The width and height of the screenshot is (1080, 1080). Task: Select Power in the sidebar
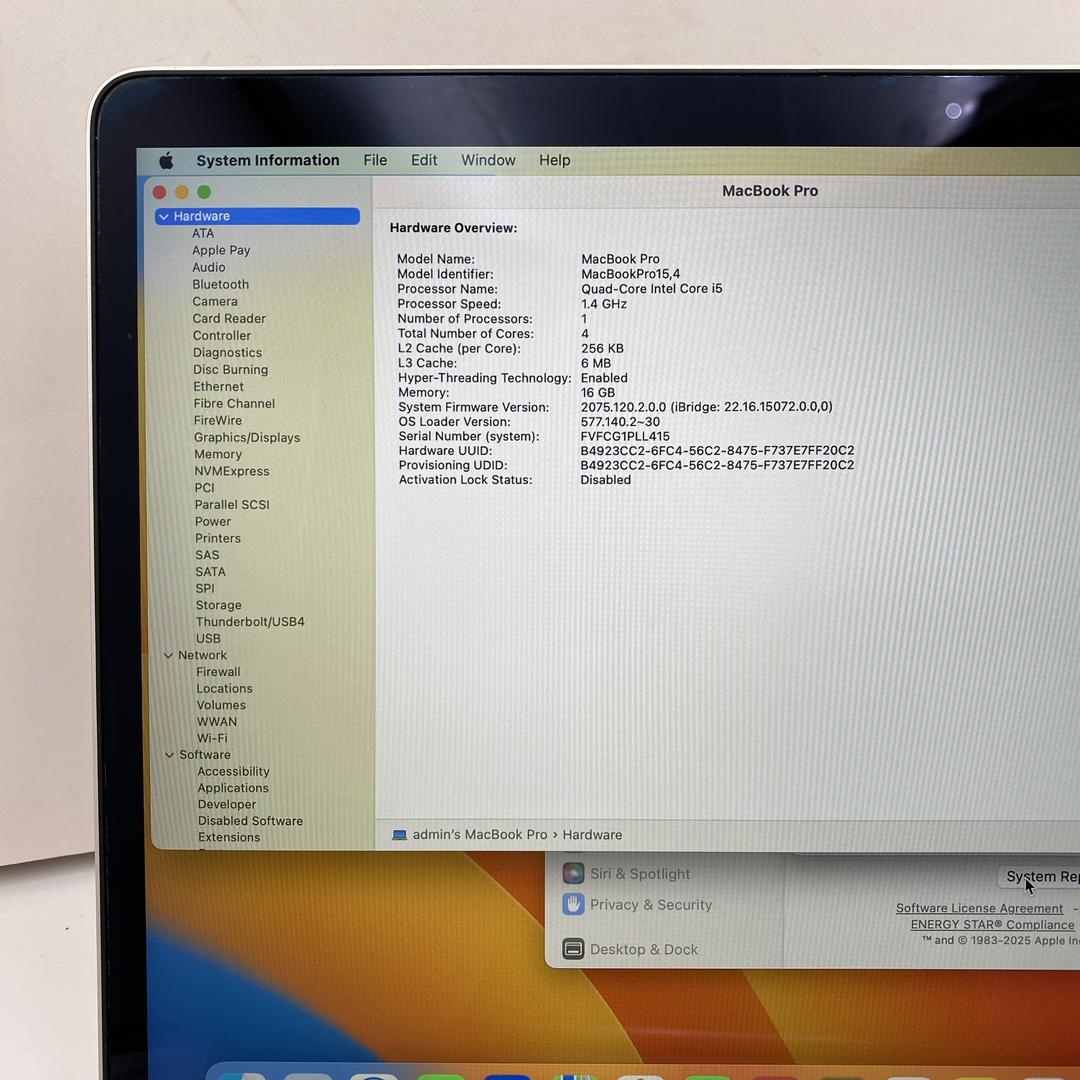(x=213, y=522)
